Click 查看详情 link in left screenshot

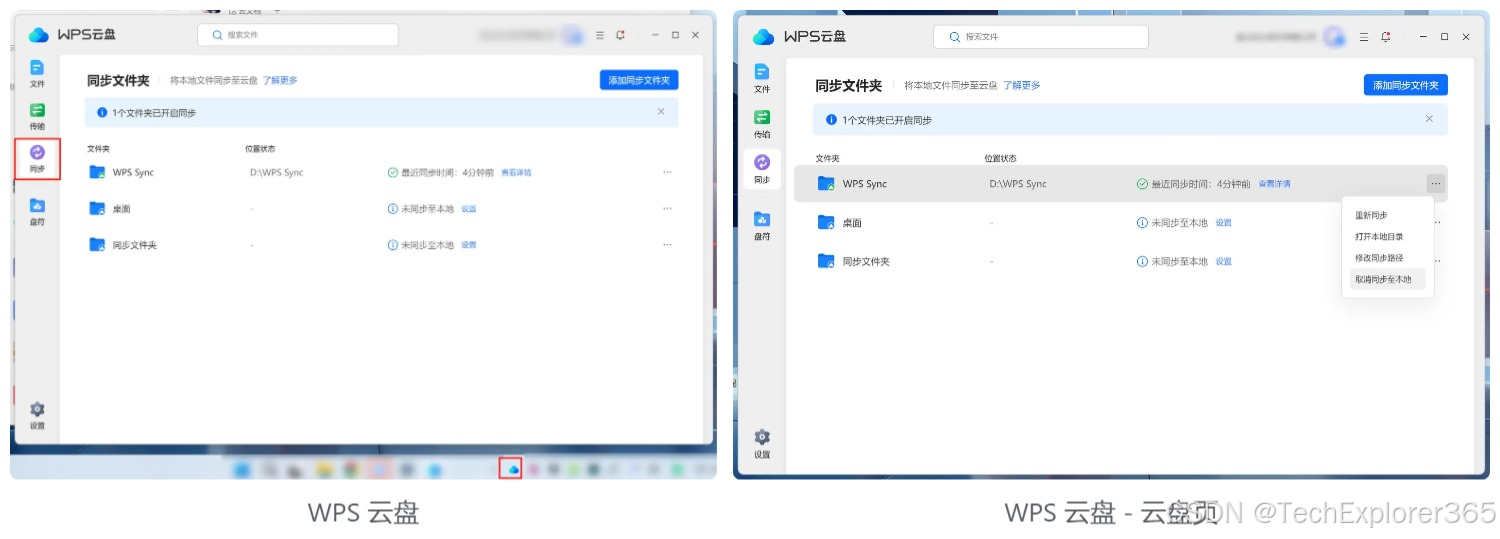coord(516,172)
